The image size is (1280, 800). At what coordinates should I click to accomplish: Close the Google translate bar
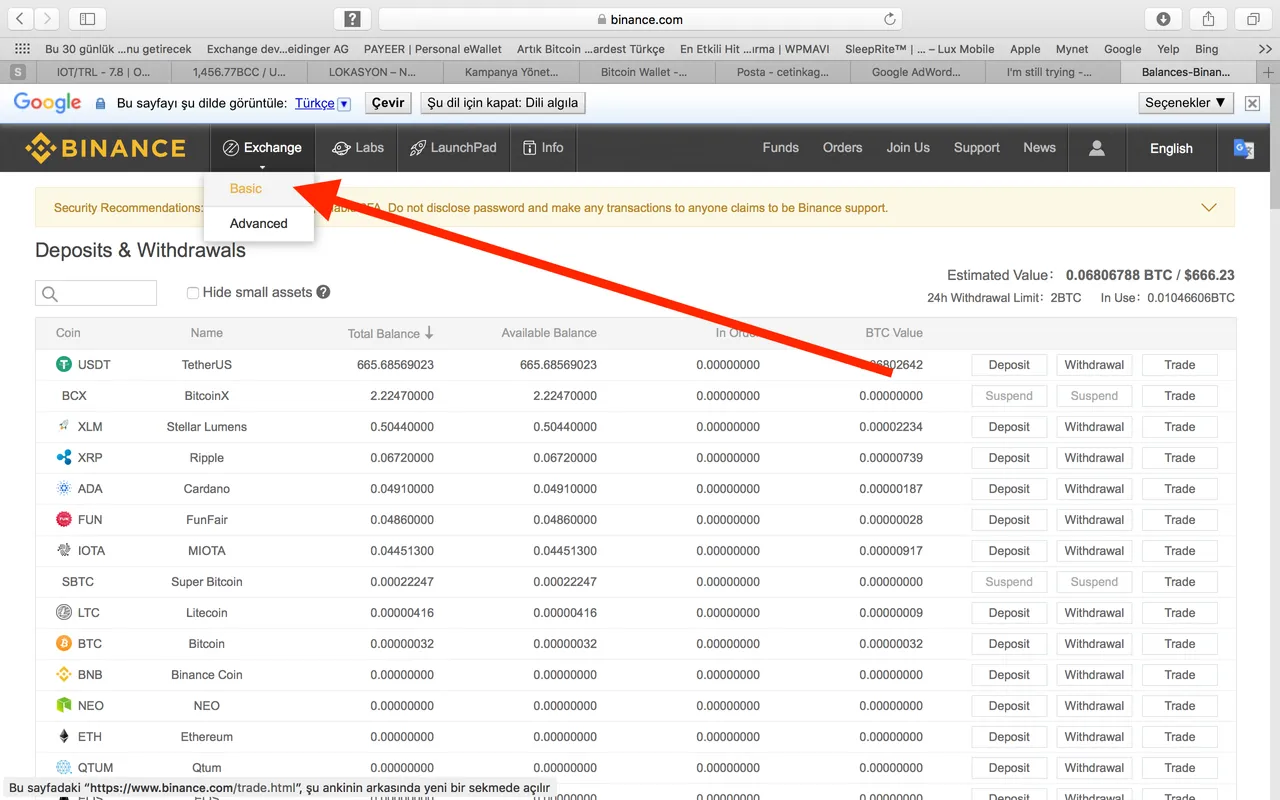click(1252, 103)
